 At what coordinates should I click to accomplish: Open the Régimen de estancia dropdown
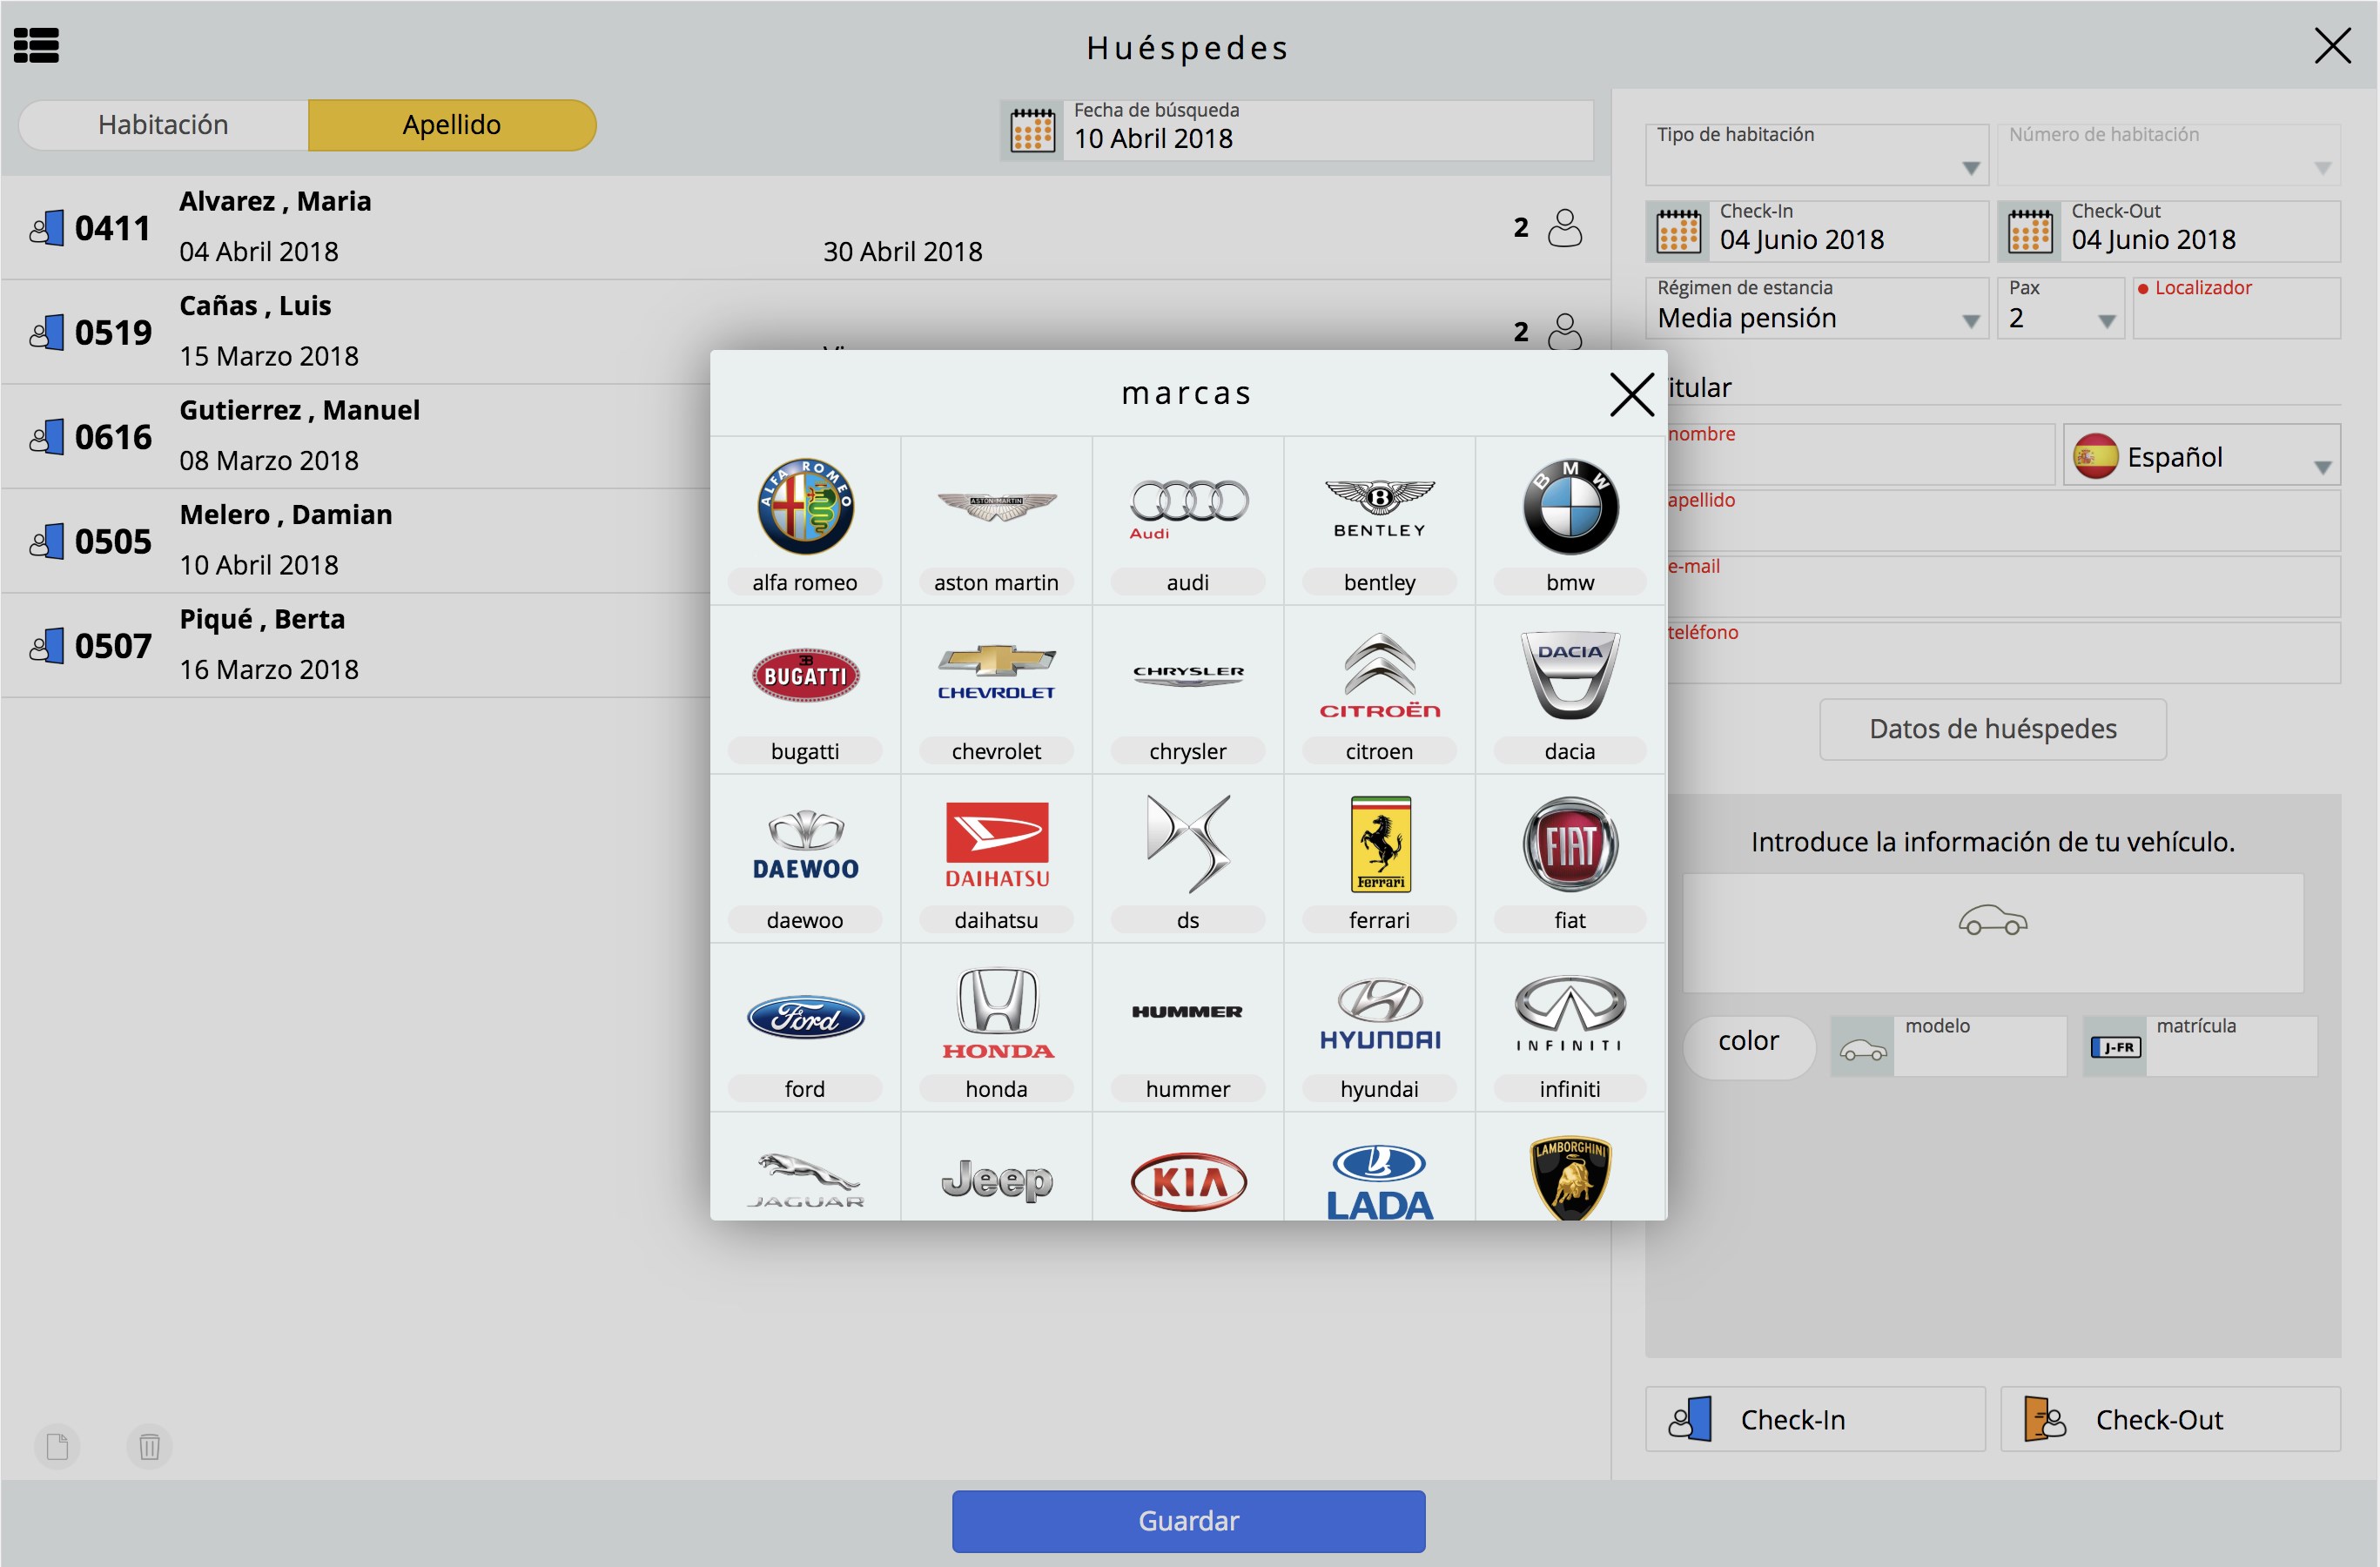pos(1817,308)
